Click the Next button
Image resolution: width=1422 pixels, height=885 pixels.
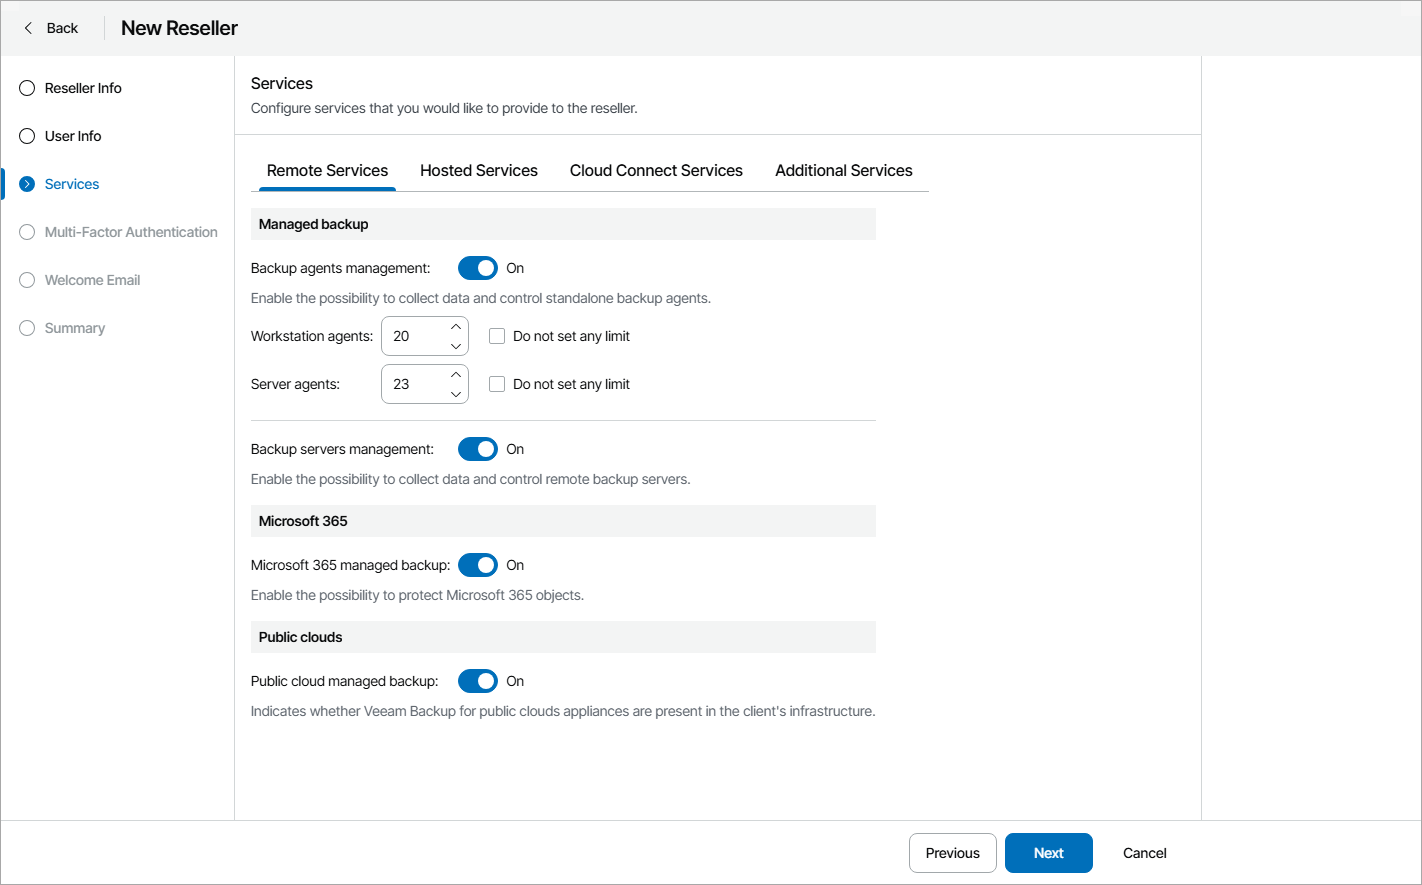coord(1048,853)
